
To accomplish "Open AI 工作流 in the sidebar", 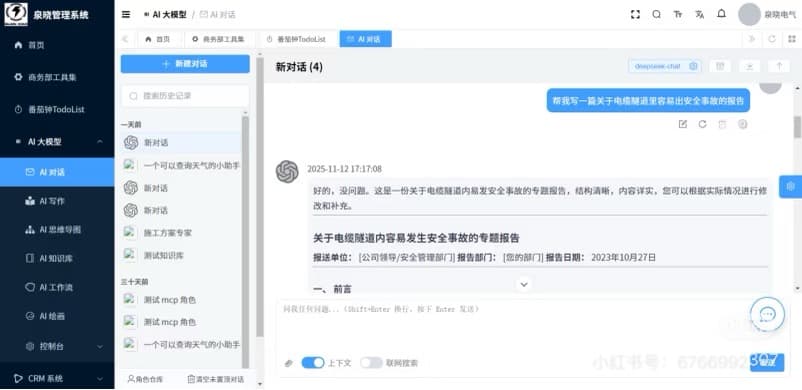I will tap(57, 287).
